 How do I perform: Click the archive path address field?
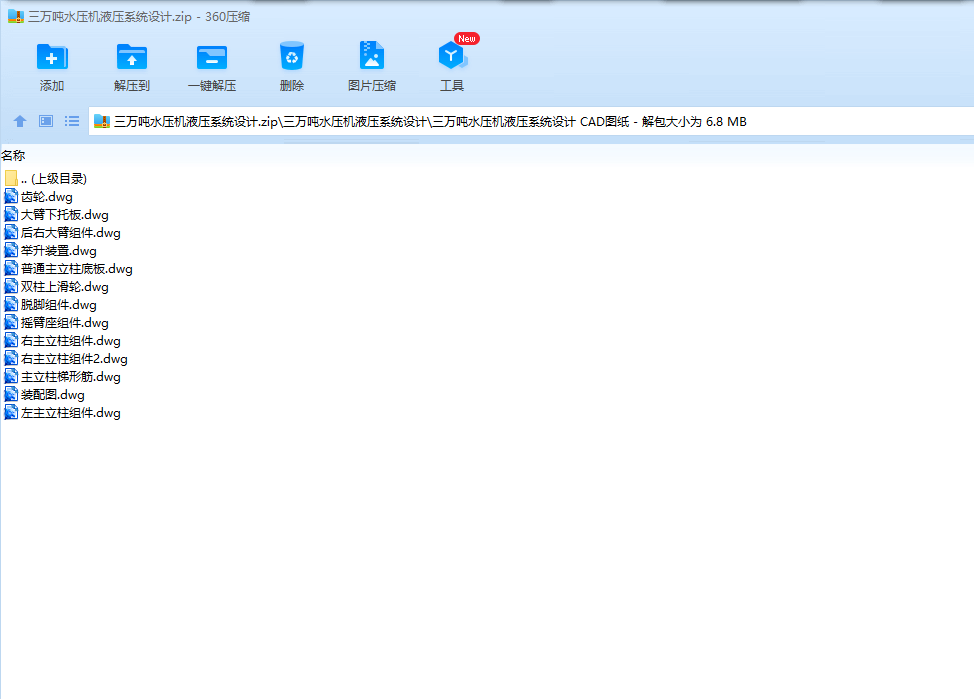[531, 121]
